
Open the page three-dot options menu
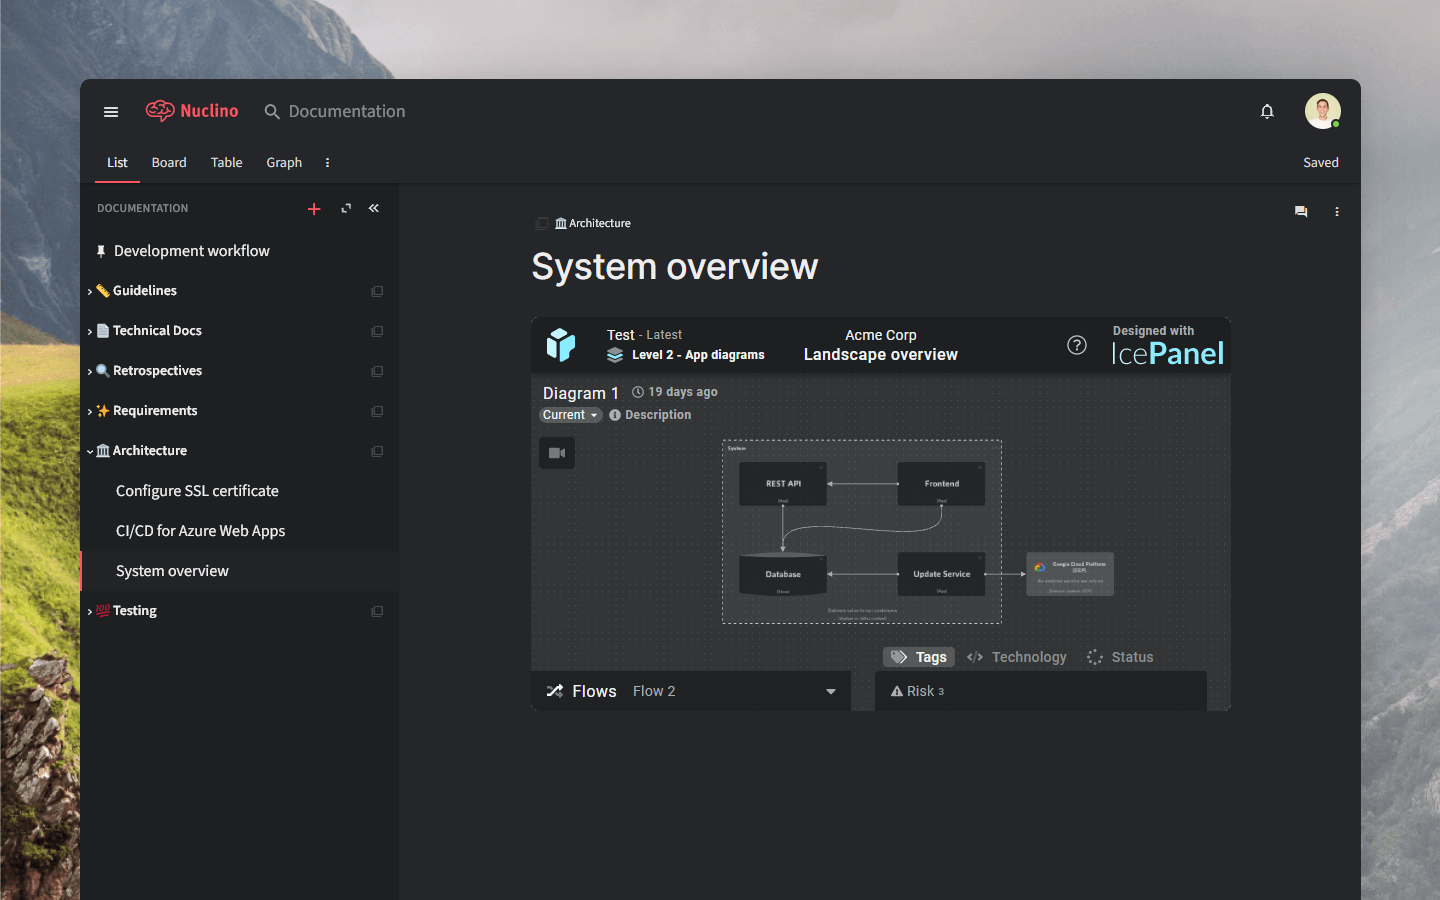1337,212
